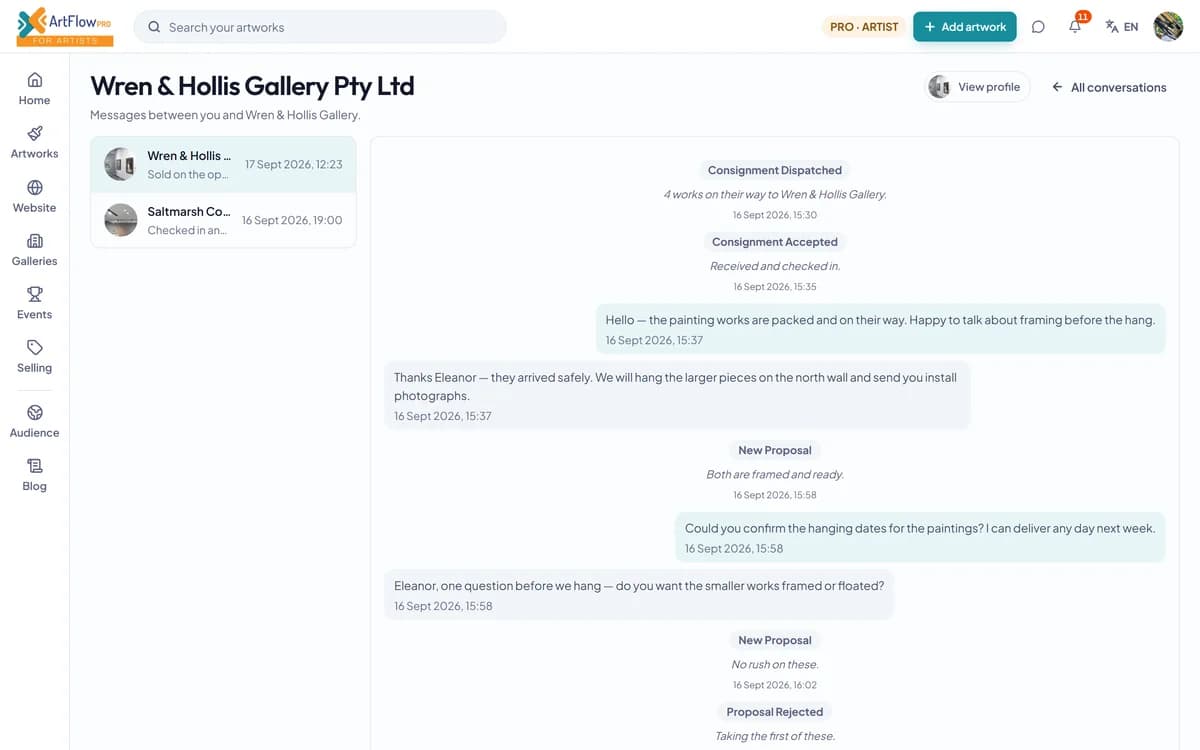
Task: Click '4 works on their way' text
Action: (x=775, y=194)
